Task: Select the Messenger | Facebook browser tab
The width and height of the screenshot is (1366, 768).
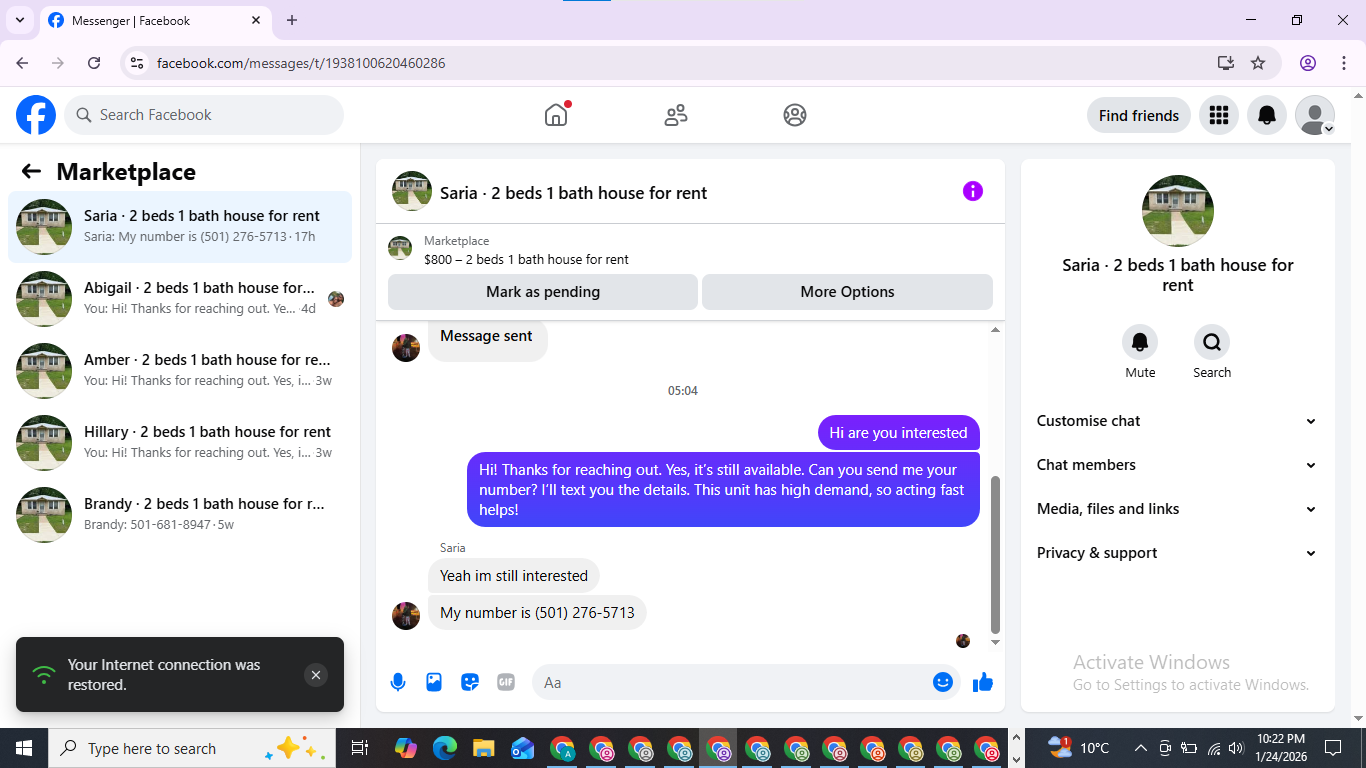Action: 155,20
